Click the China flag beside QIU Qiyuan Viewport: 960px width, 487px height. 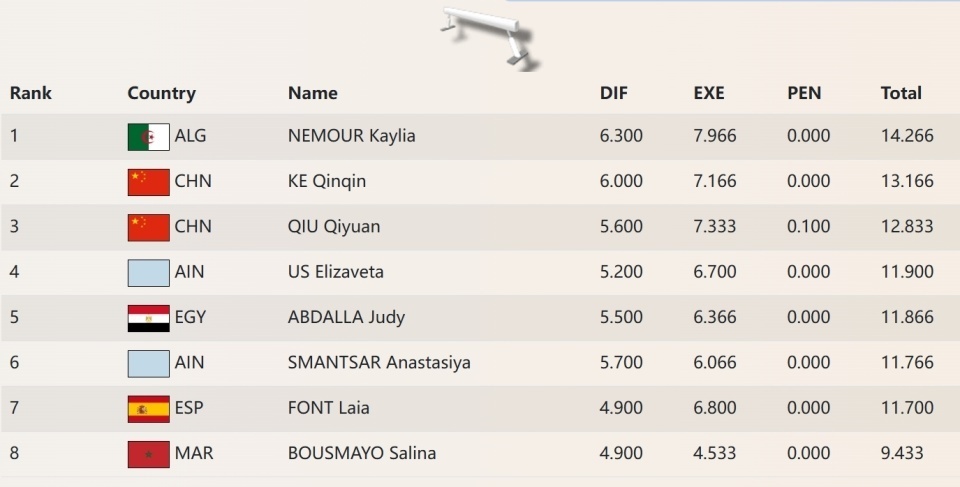point(148,227)
